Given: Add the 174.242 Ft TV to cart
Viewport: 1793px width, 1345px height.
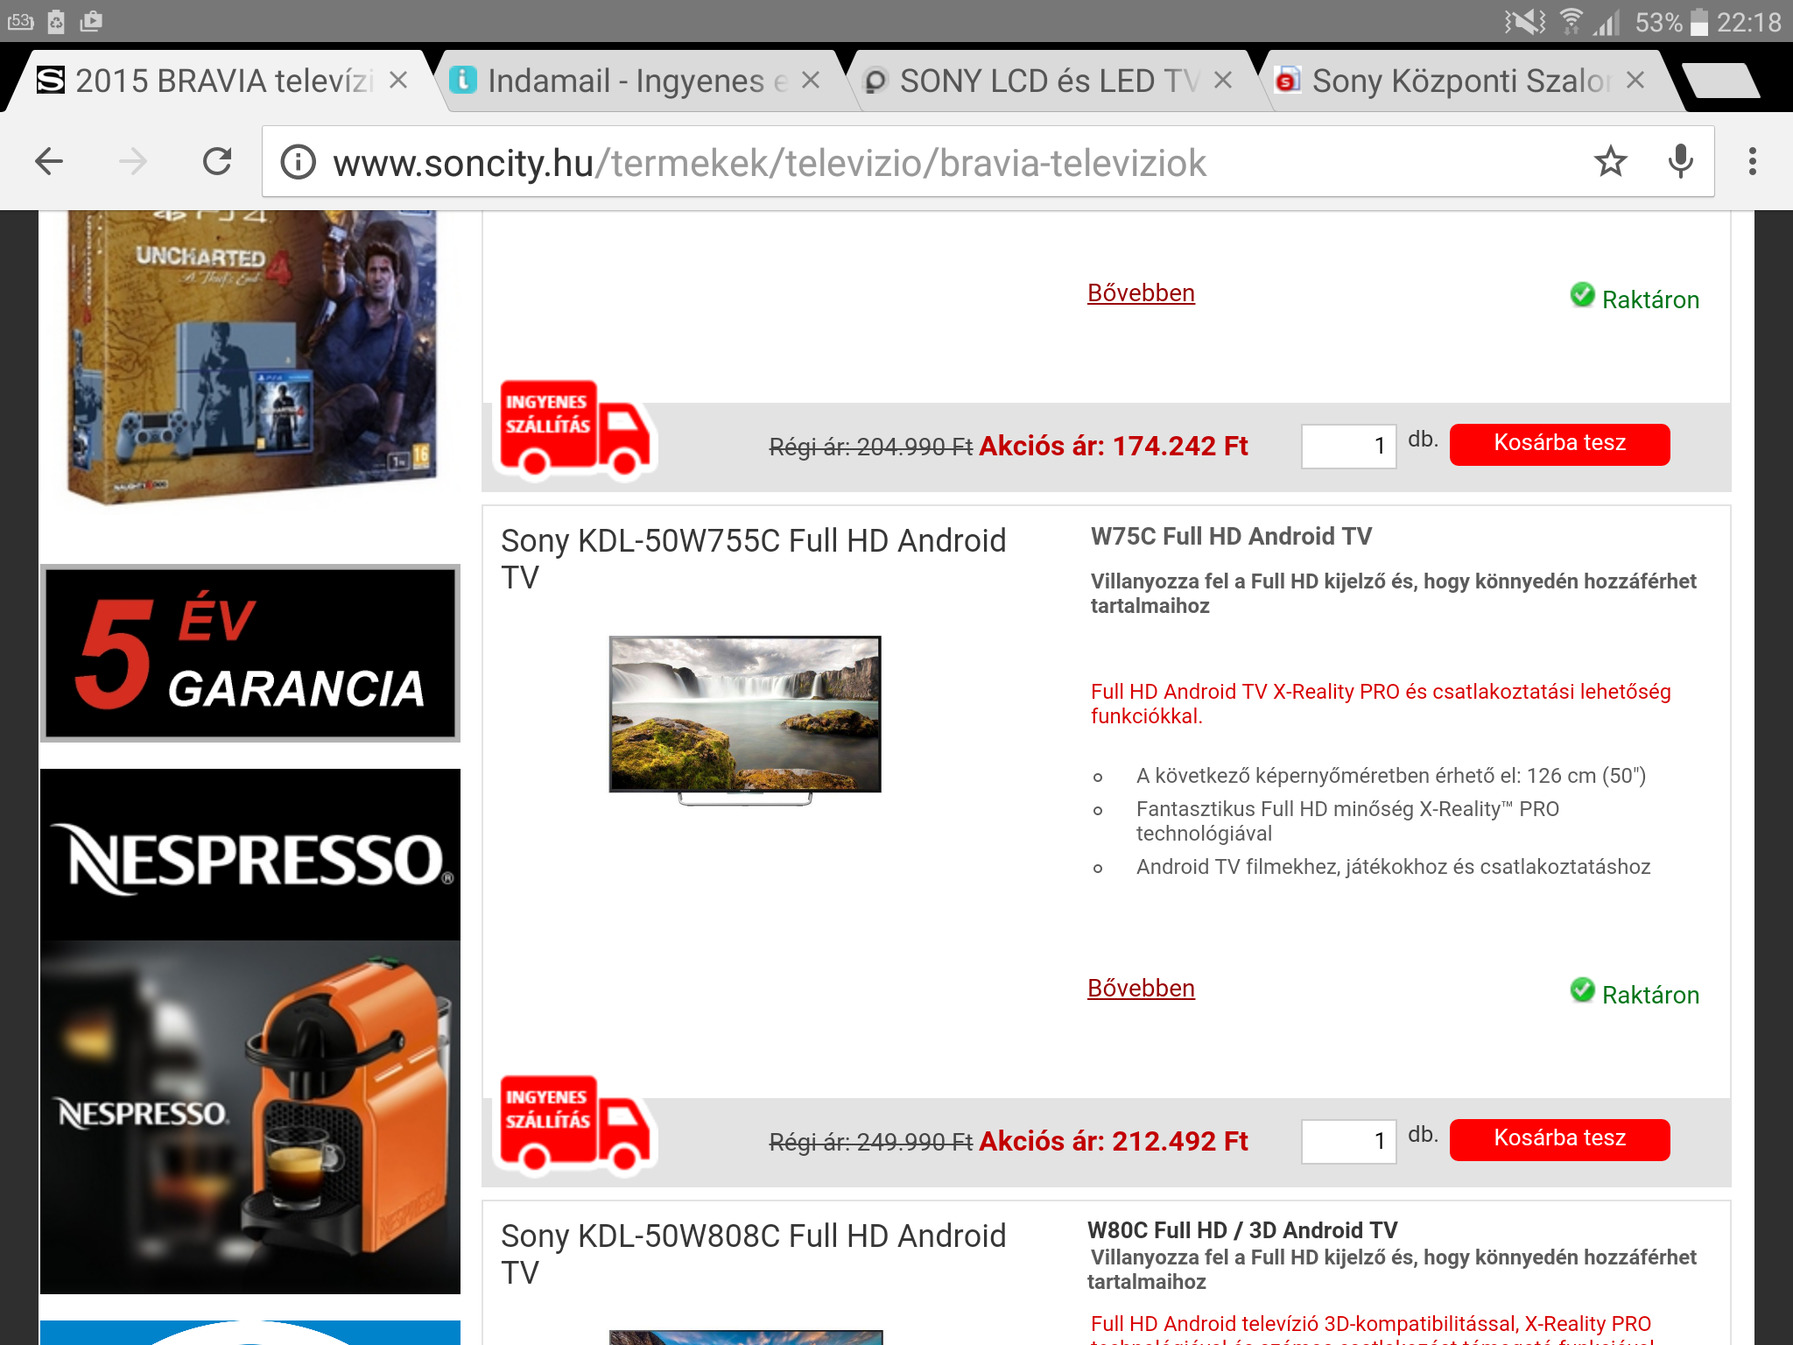Looking at the screenshot, I should [1559, 444].
